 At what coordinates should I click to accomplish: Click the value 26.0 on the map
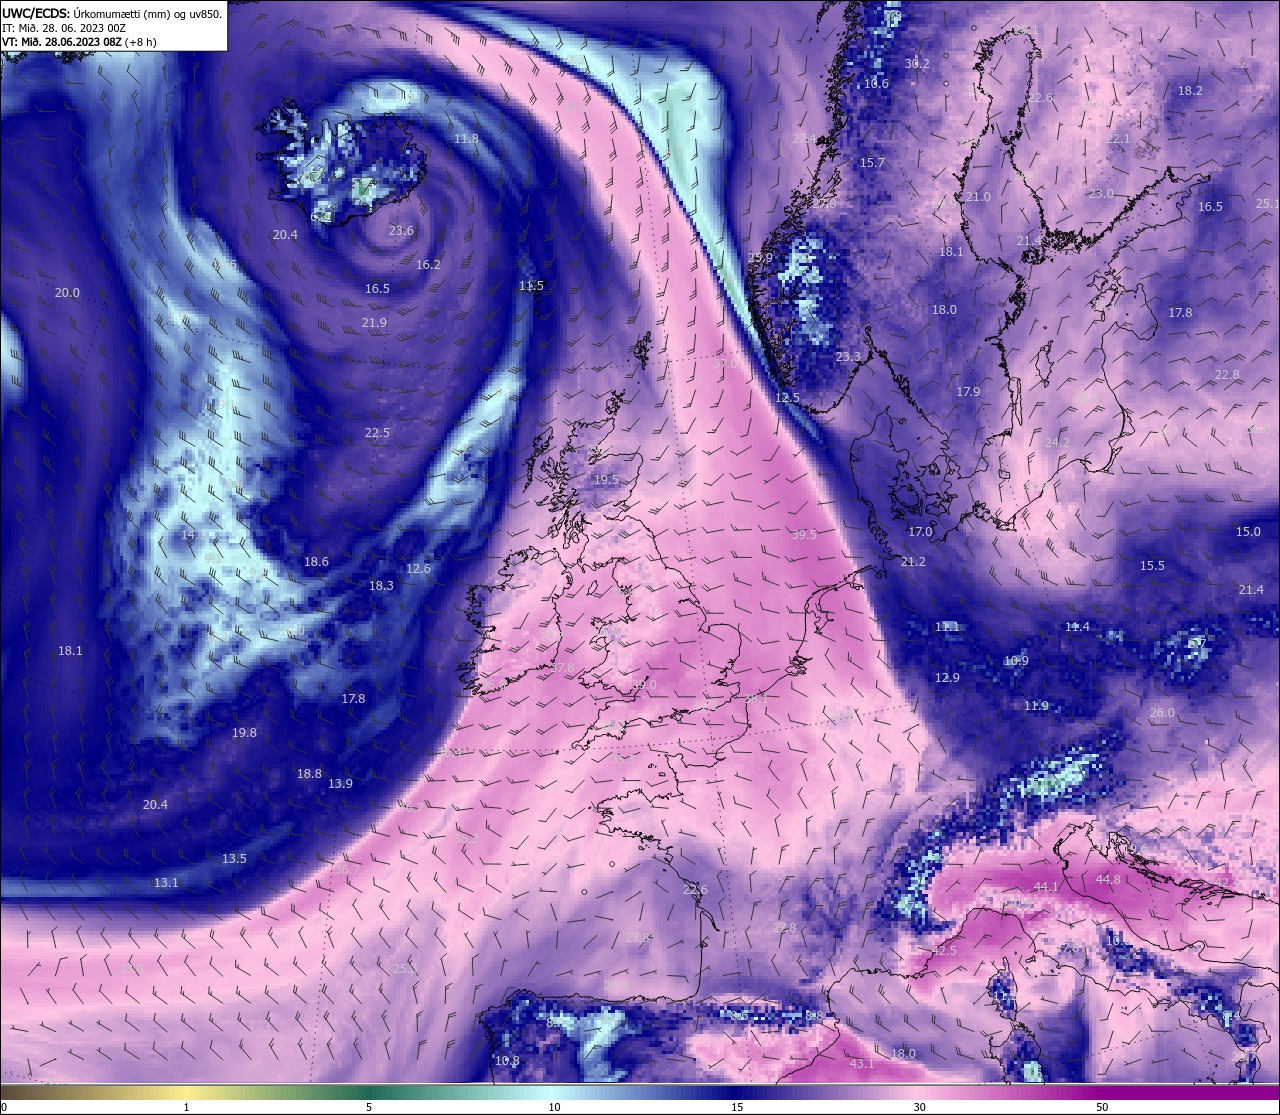(1162, 713)
